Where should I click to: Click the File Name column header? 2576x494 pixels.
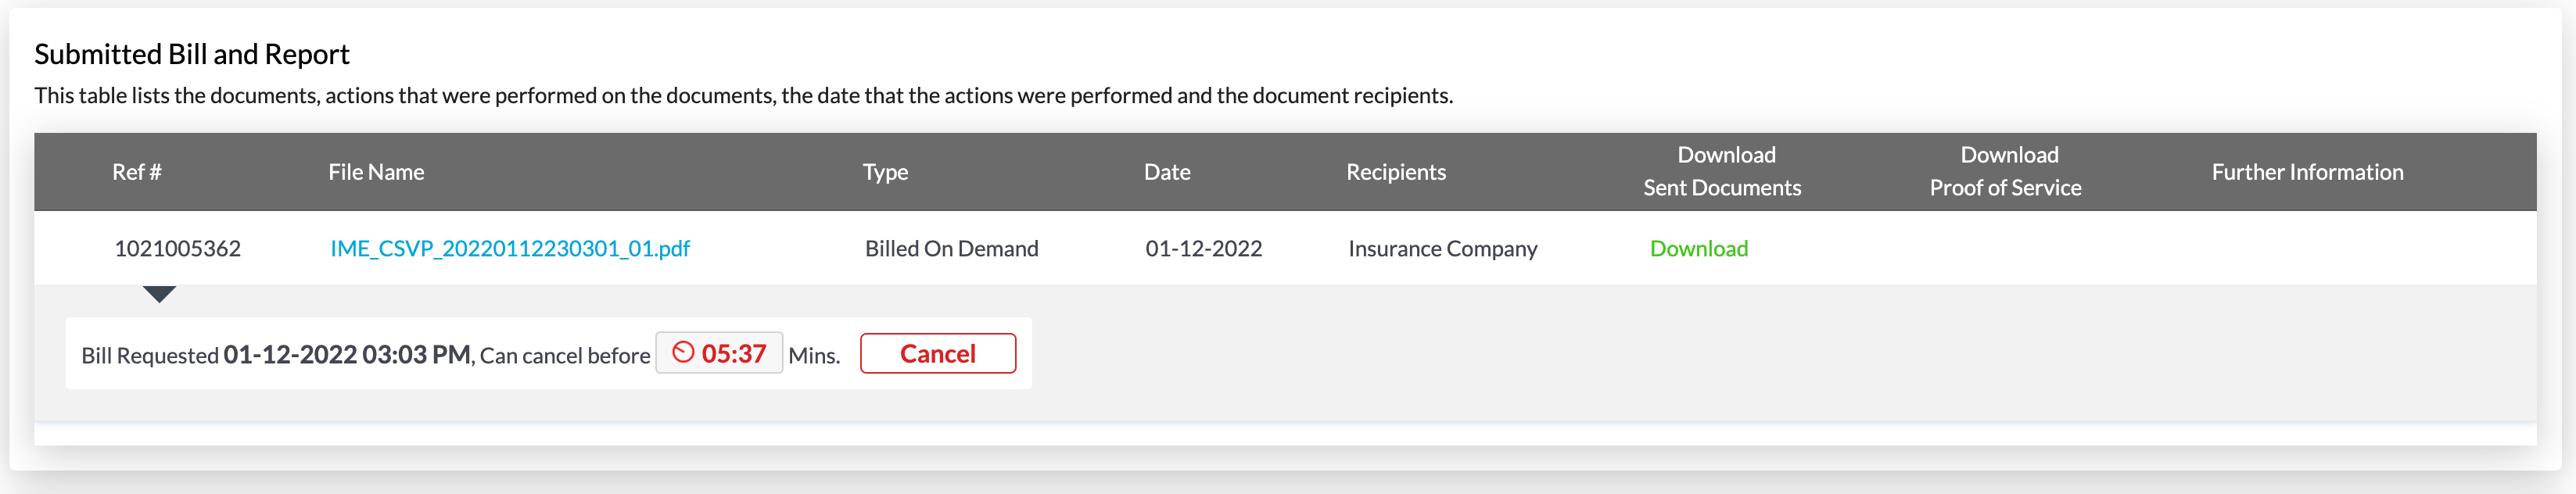point(376,172)
